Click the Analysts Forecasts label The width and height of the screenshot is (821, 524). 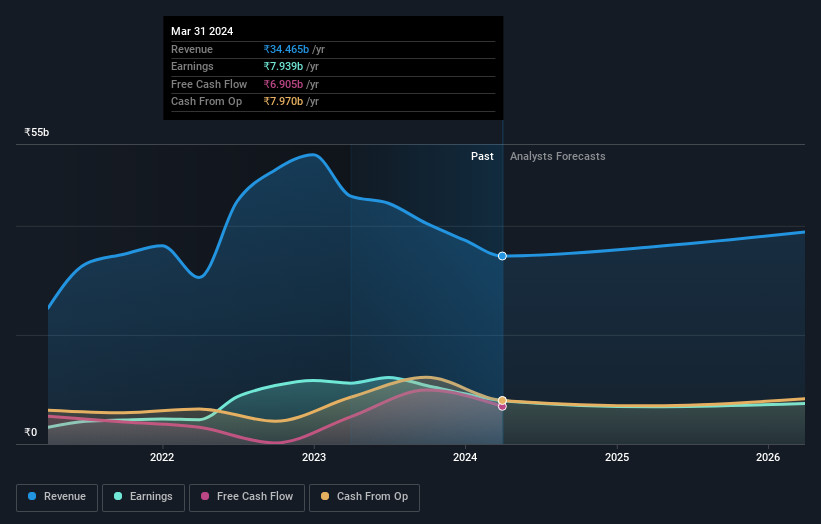pyautogui.click(x=558, y=156)
